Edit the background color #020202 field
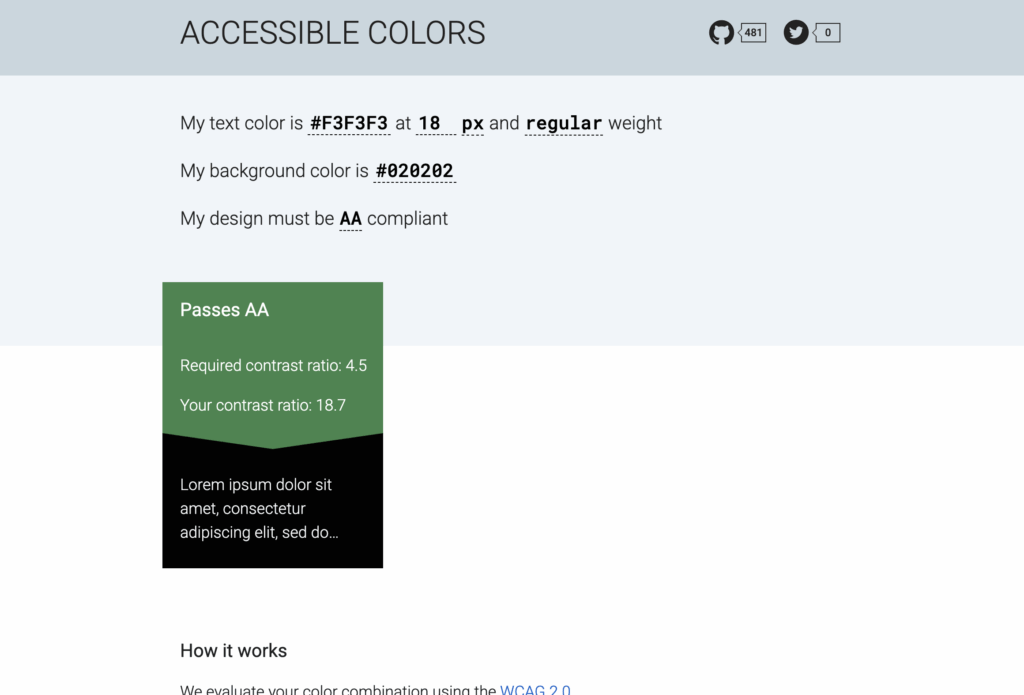Image resolution: width=1024 pixels, height=695 pixels. pos(415,171)
